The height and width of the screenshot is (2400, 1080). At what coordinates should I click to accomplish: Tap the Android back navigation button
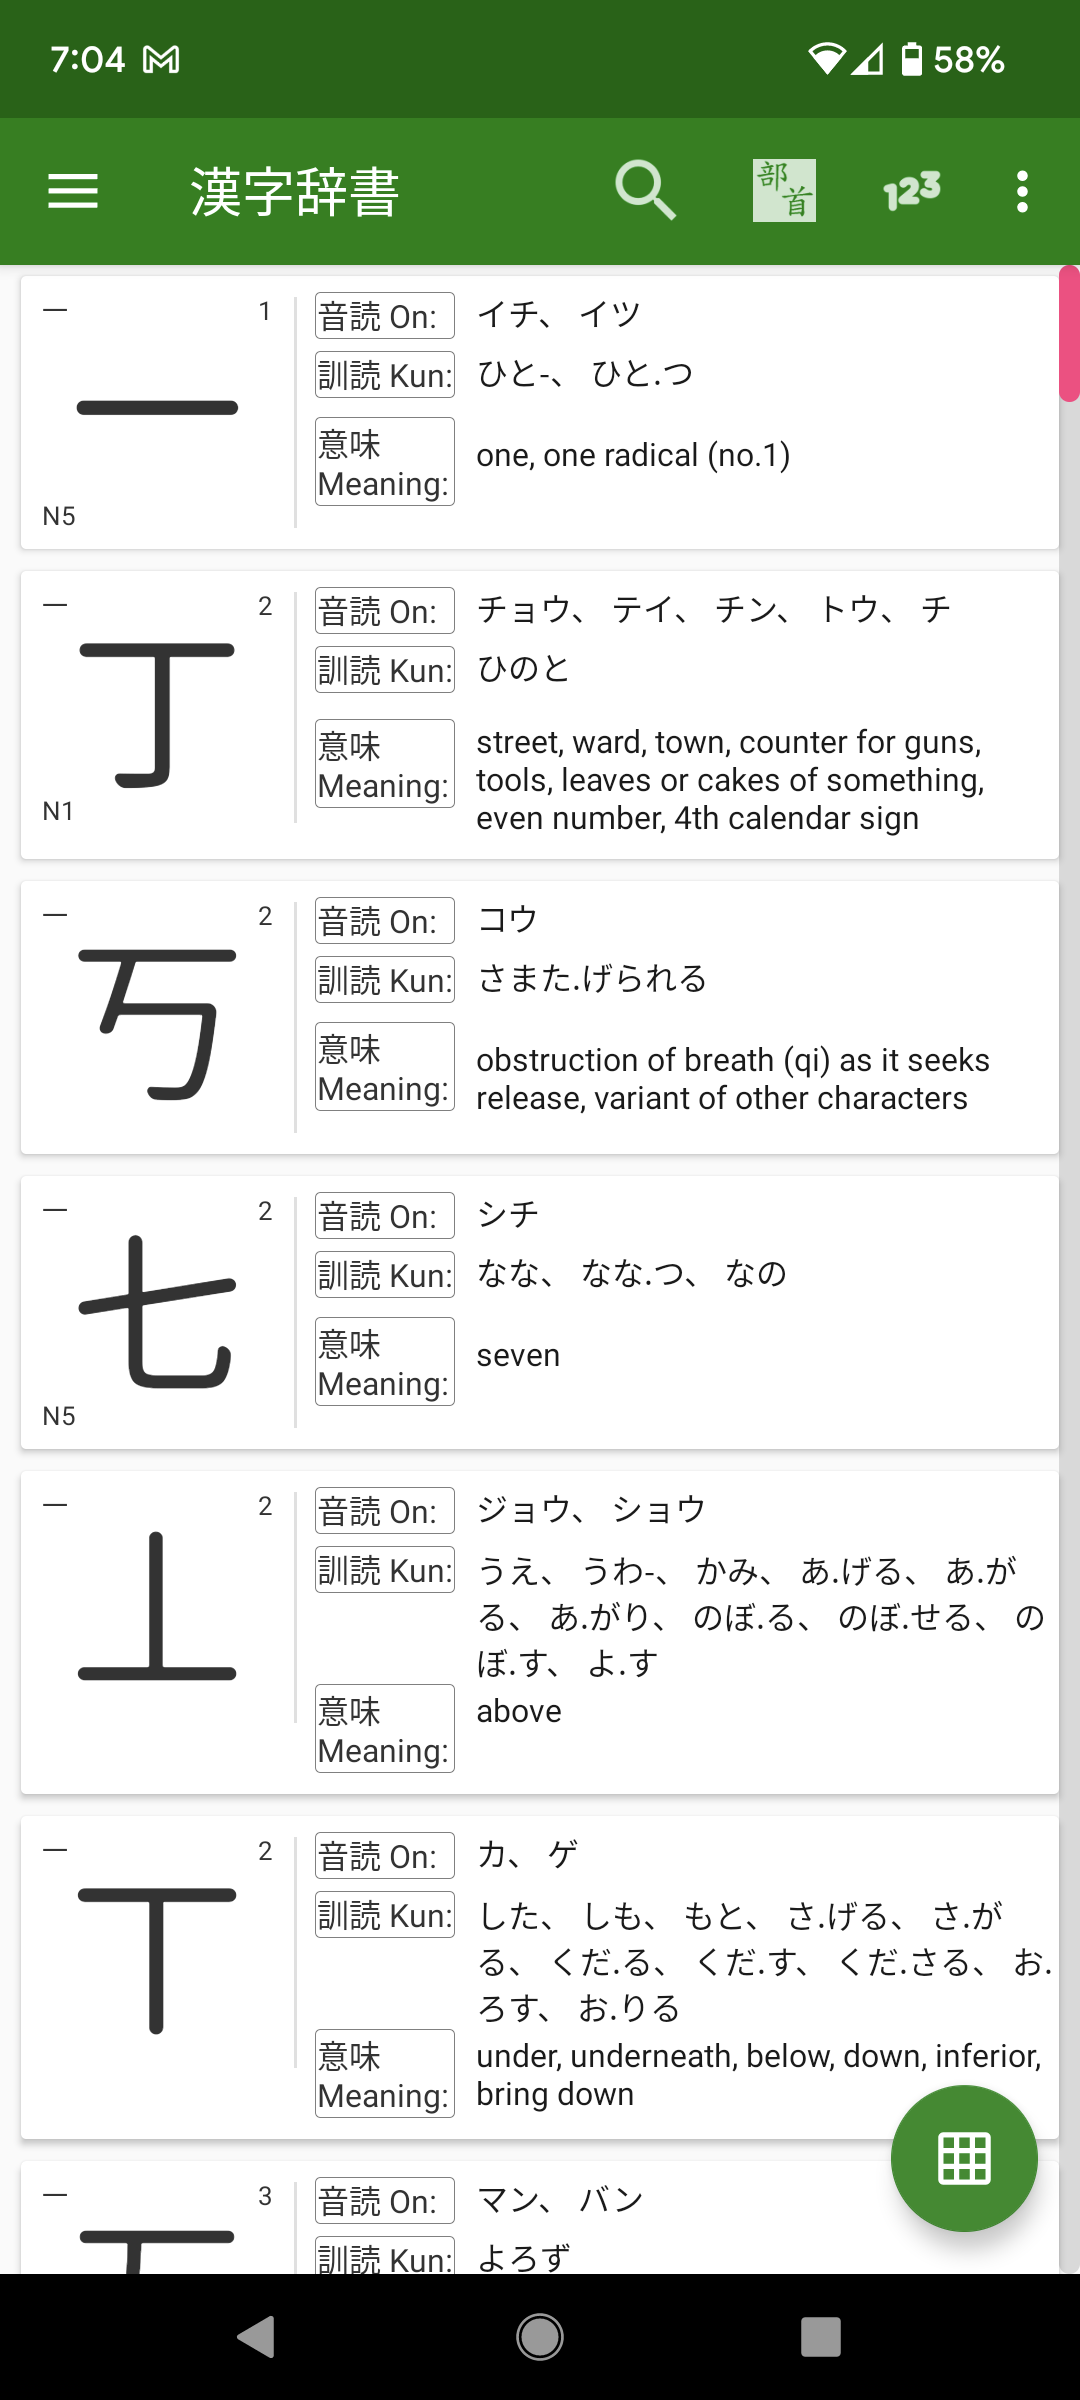pos(256,2337)
